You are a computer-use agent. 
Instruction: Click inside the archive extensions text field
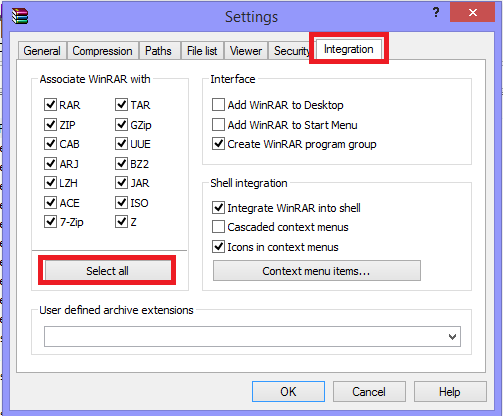tap(245, 337)
